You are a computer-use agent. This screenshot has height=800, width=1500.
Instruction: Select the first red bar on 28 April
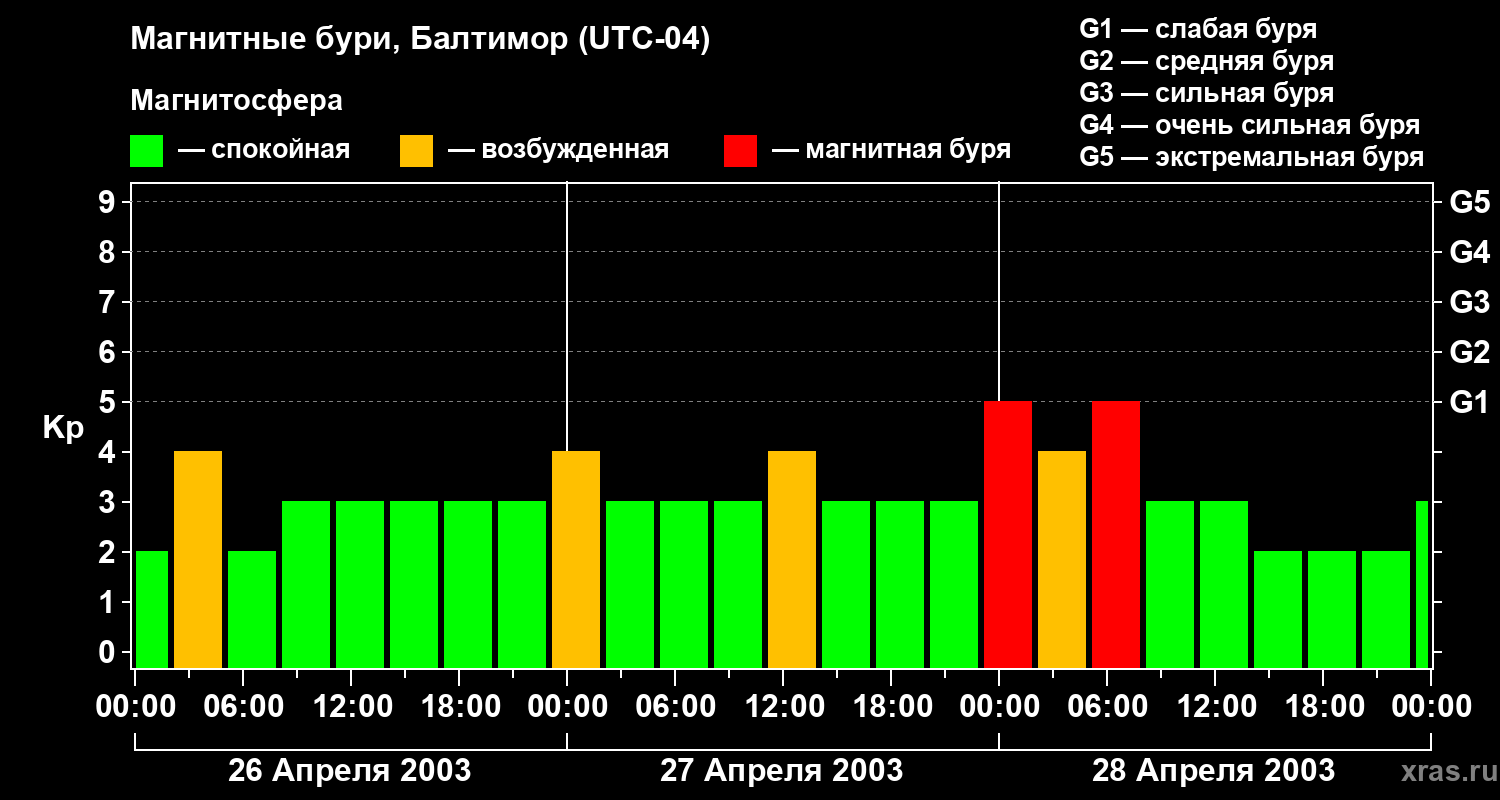tap(1008, 535)
